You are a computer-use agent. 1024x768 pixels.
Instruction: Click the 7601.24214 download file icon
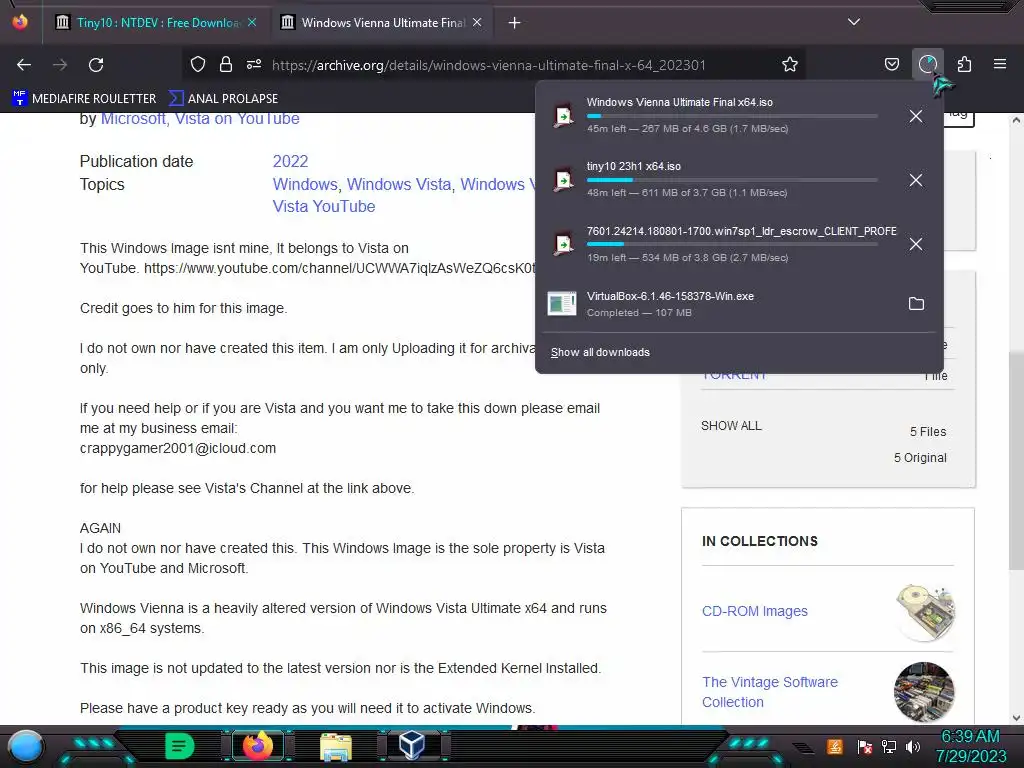coord(562,244)
